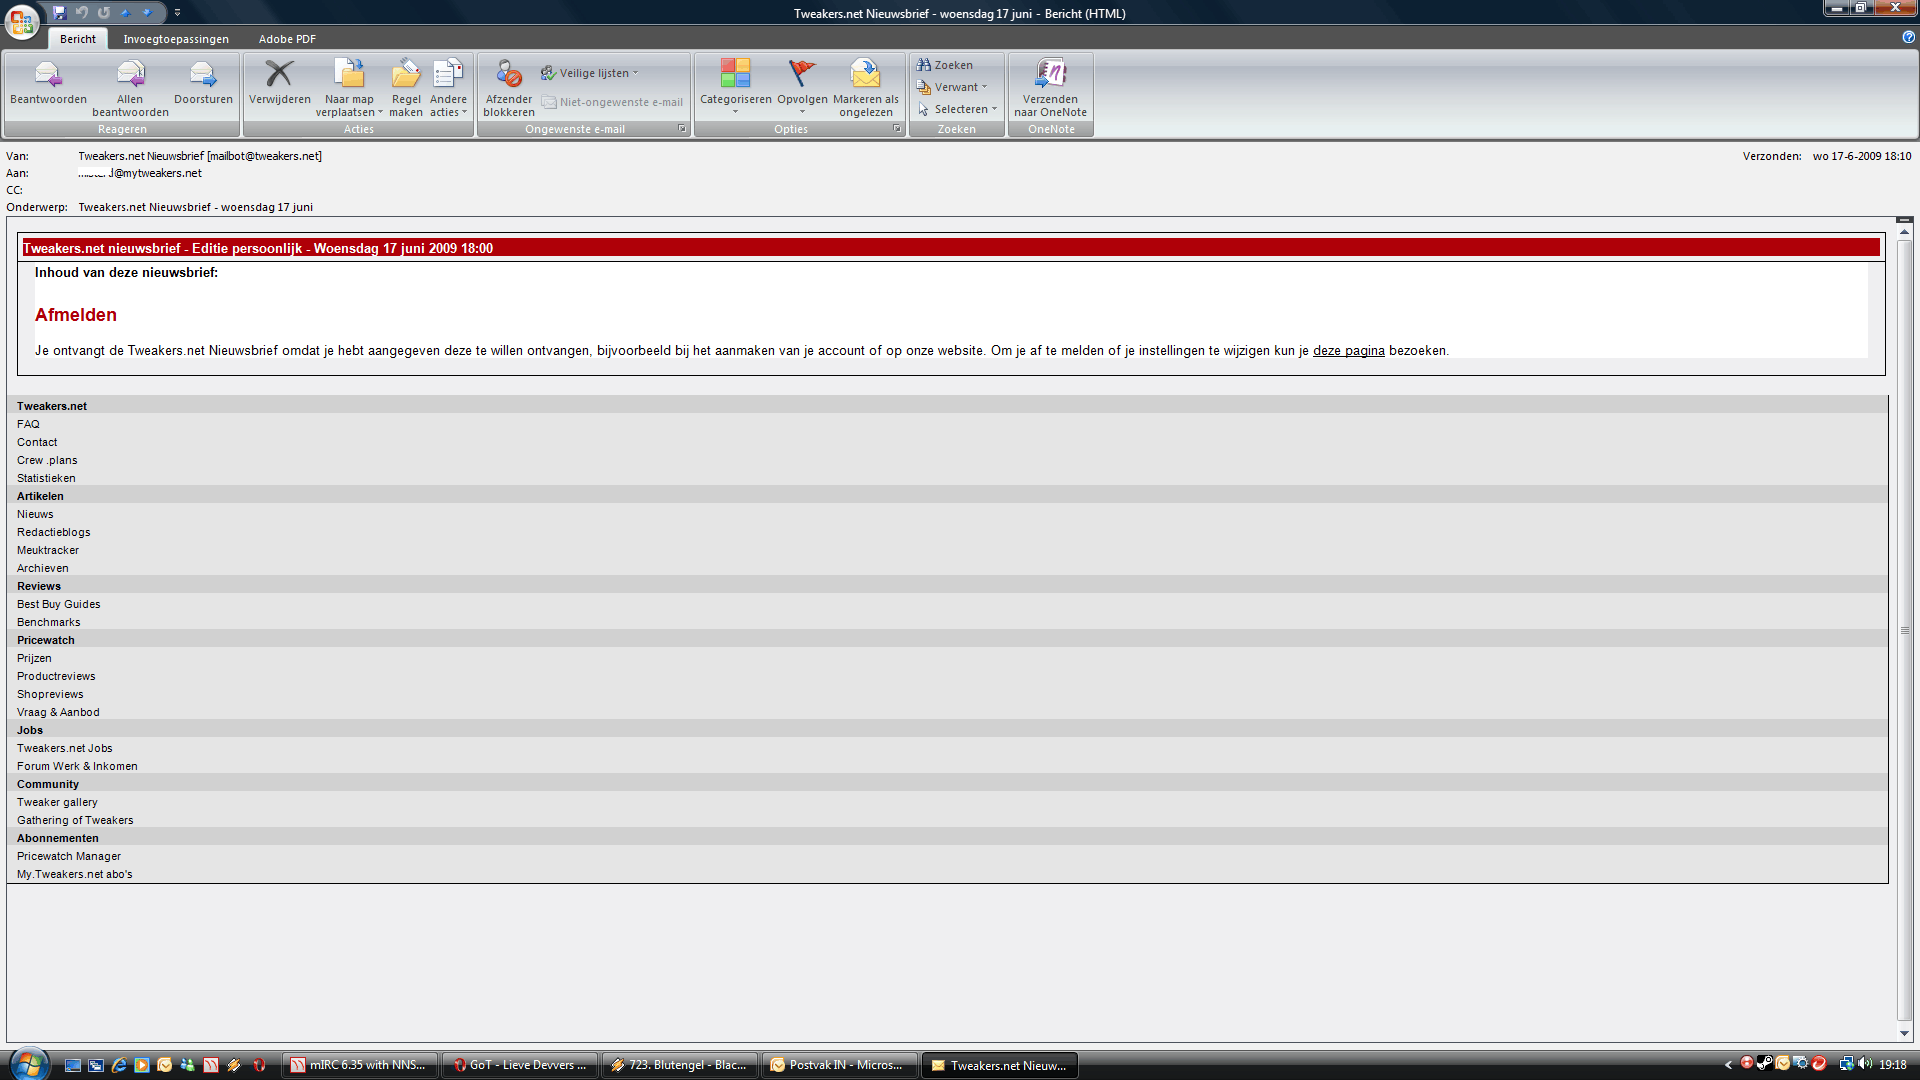Open the Contact link

point(37,442)
